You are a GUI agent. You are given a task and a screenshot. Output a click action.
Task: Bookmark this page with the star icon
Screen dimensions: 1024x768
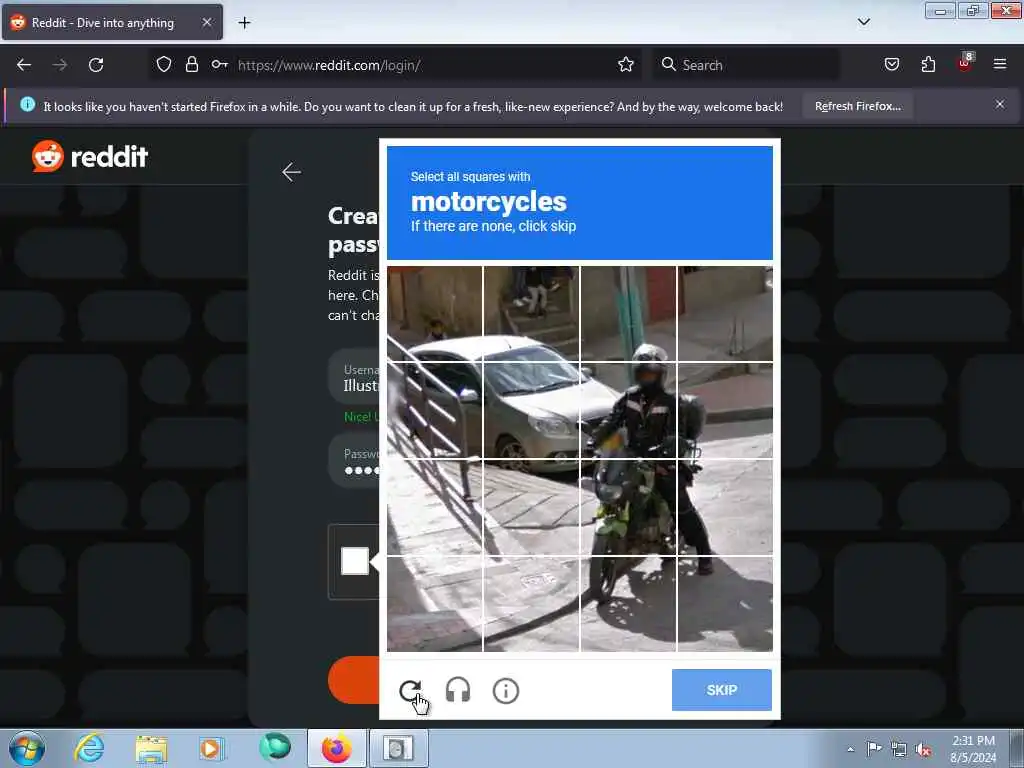[626, 65]
